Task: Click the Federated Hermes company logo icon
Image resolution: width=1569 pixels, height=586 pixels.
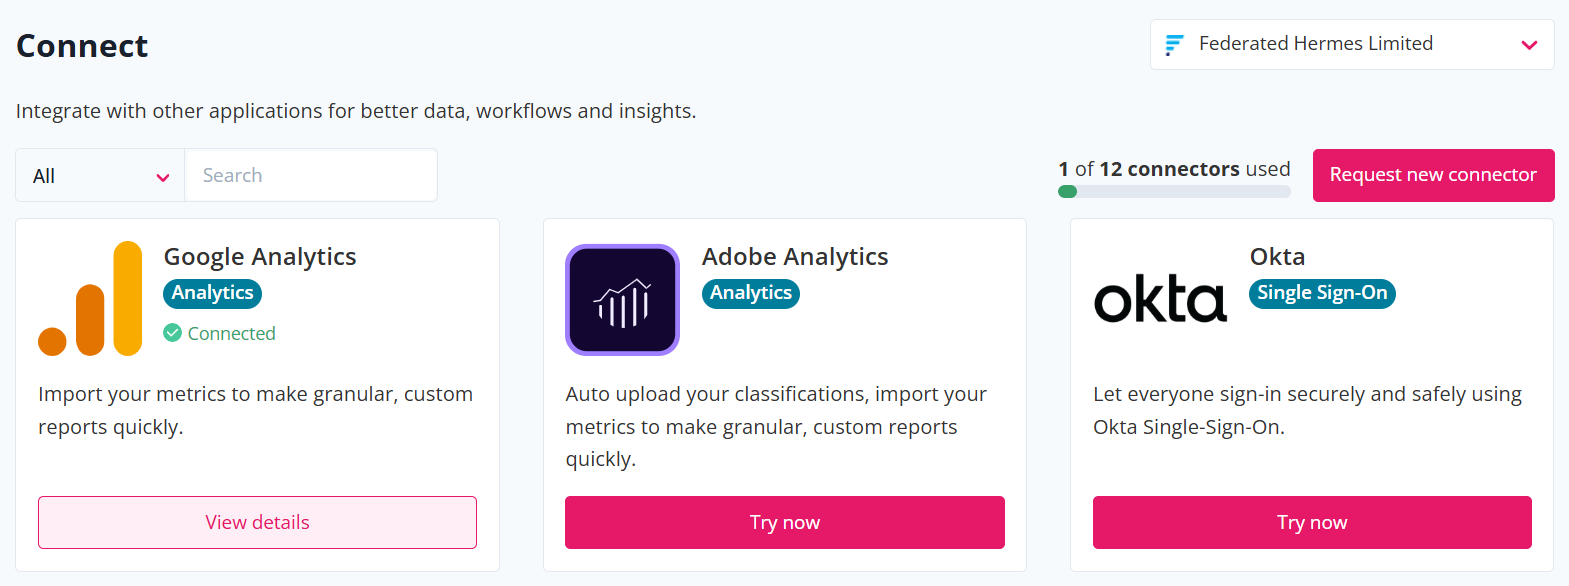Action: [x=1175, y=44]
